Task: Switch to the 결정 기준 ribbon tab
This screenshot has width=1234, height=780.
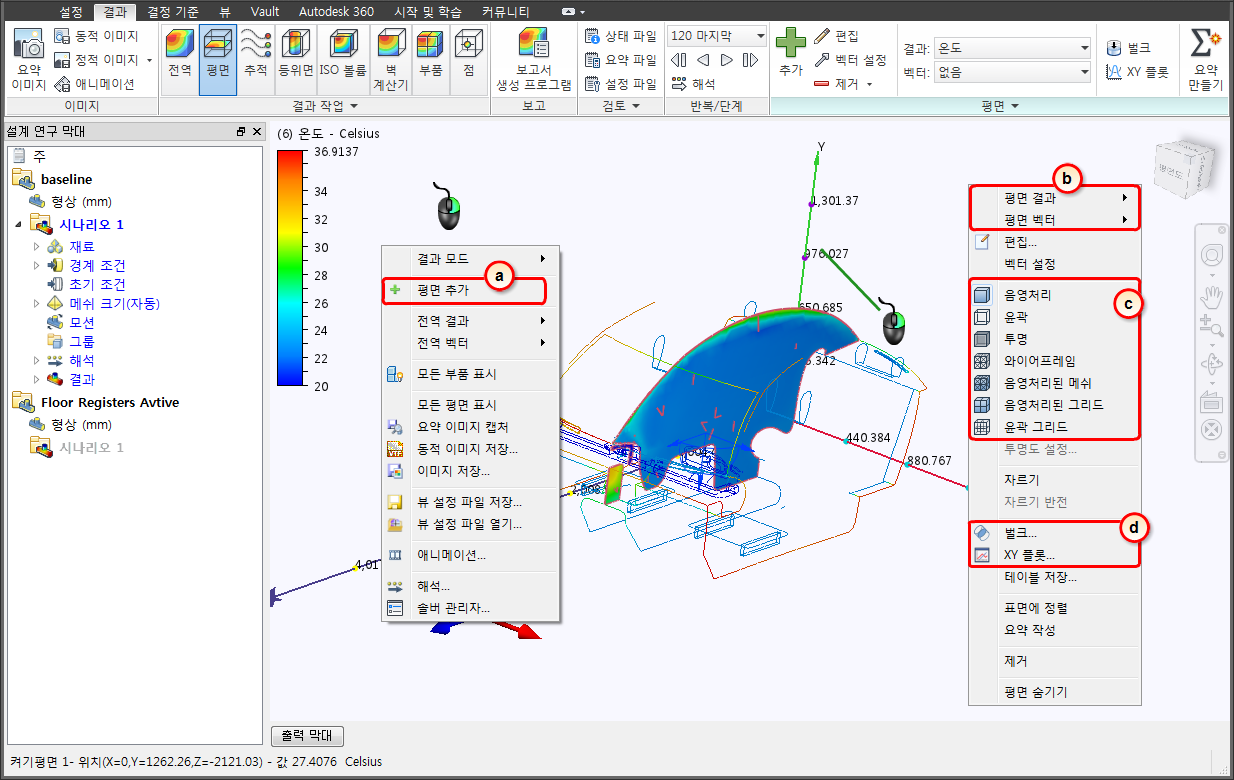Action: (172, 12)
